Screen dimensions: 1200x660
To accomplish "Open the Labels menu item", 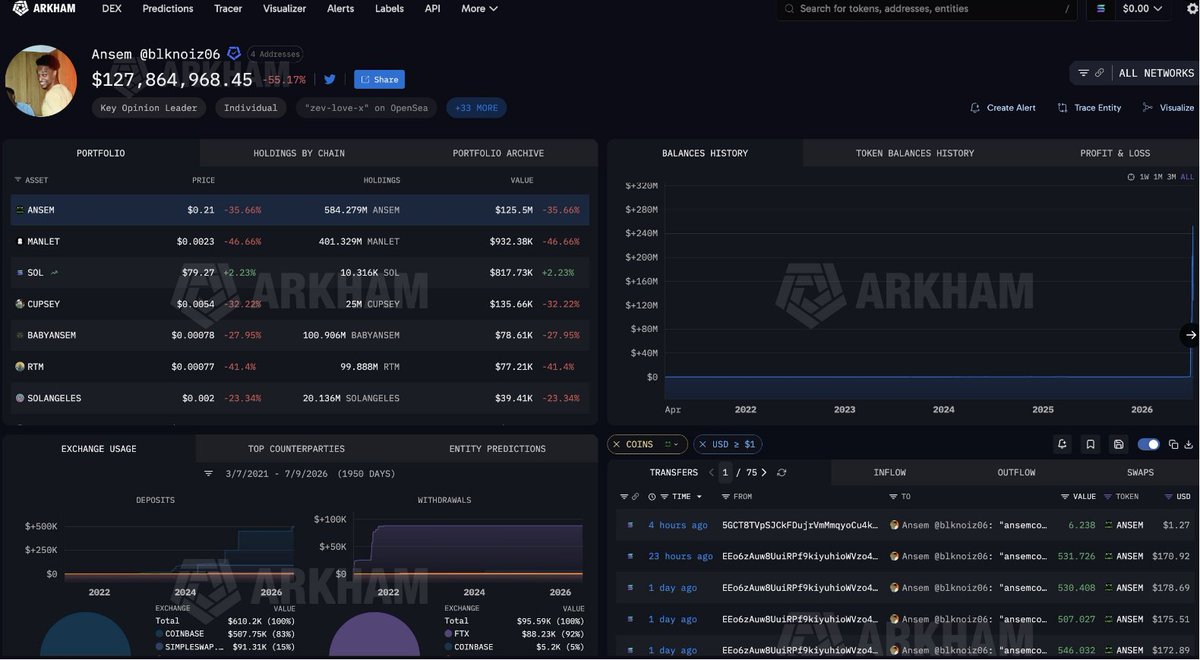I will coord(389,8).
